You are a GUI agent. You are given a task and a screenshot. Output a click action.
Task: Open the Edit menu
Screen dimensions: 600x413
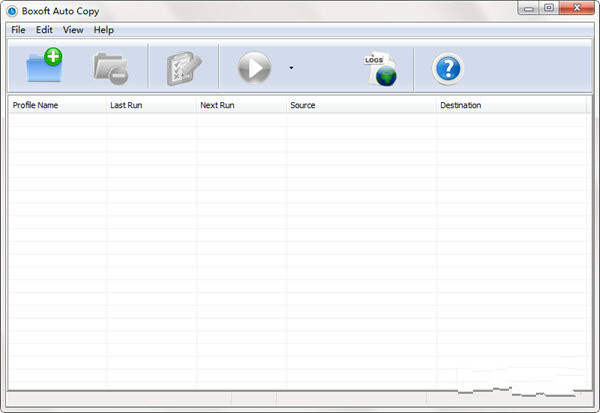44,30
